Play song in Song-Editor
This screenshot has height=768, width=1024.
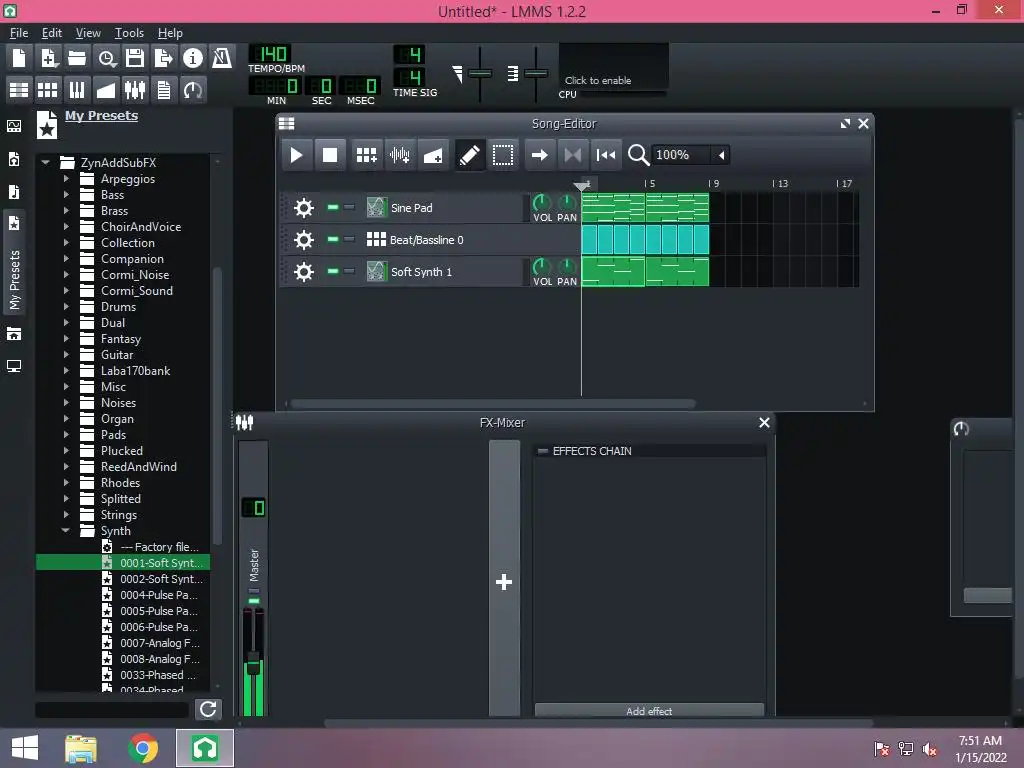point(296,155)
